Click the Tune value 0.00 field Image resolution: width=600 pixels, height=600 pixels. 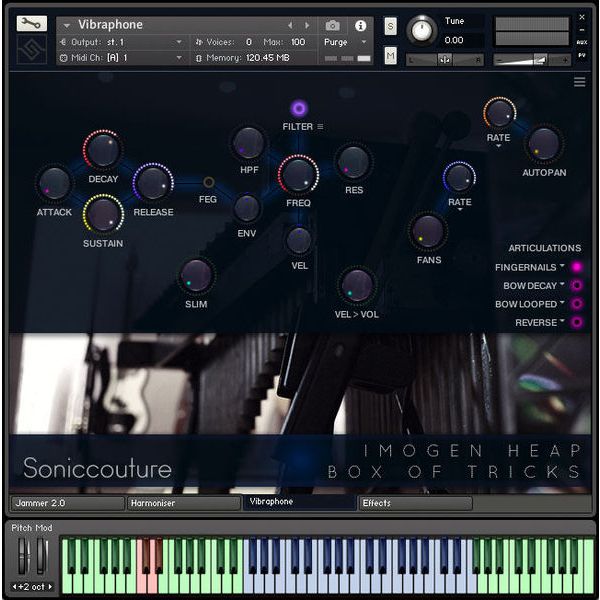click(454, 40)
